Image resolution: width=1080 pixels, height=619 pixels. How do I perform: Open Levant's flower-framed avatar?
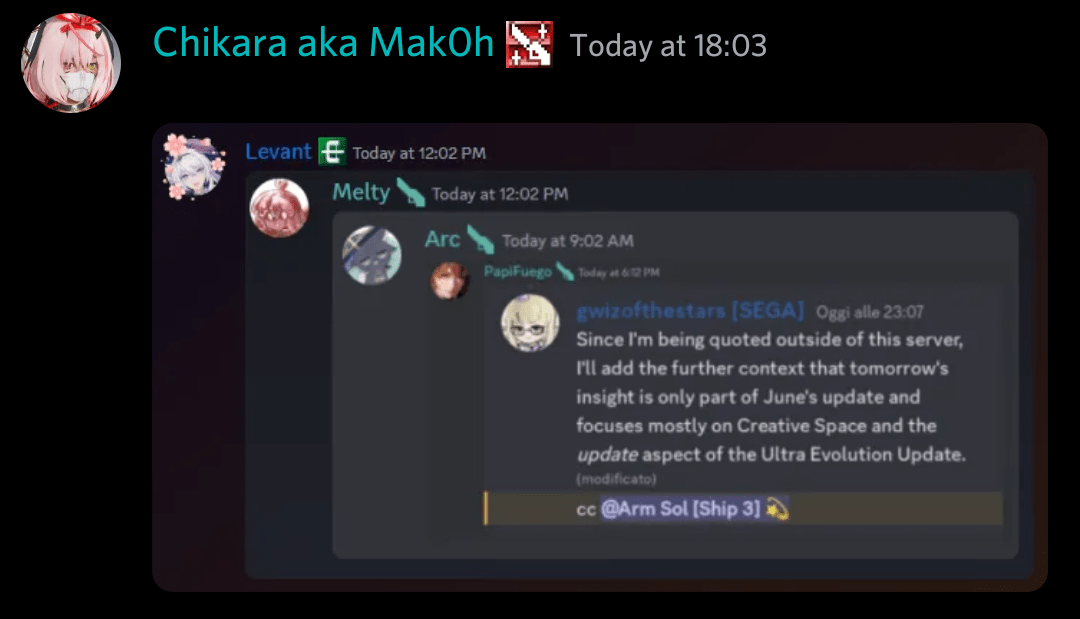tap(194, 167)
